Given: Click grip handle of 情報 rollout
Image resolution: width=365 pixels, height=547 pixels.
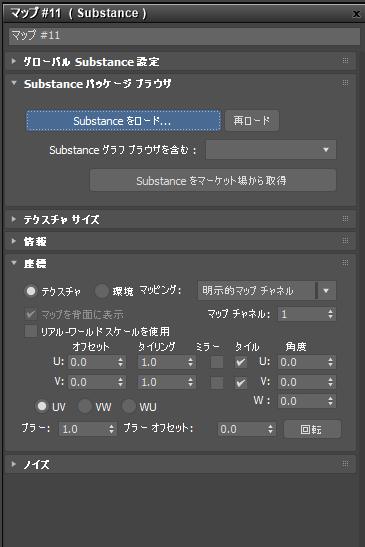Looking at the screenshot, I should pyautogui.click(x=345, y=241).
